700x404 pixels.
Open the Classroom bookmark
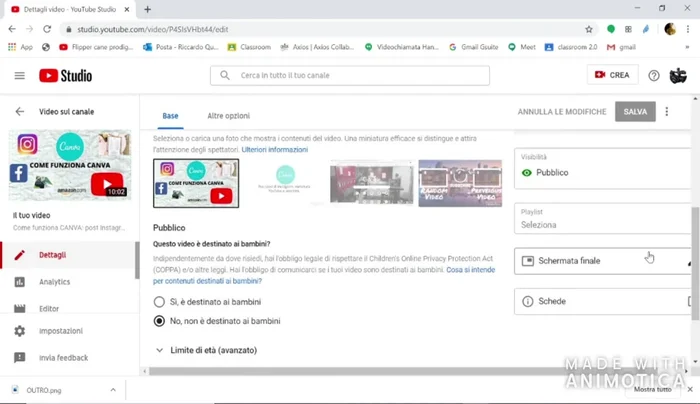coord(249,47)
